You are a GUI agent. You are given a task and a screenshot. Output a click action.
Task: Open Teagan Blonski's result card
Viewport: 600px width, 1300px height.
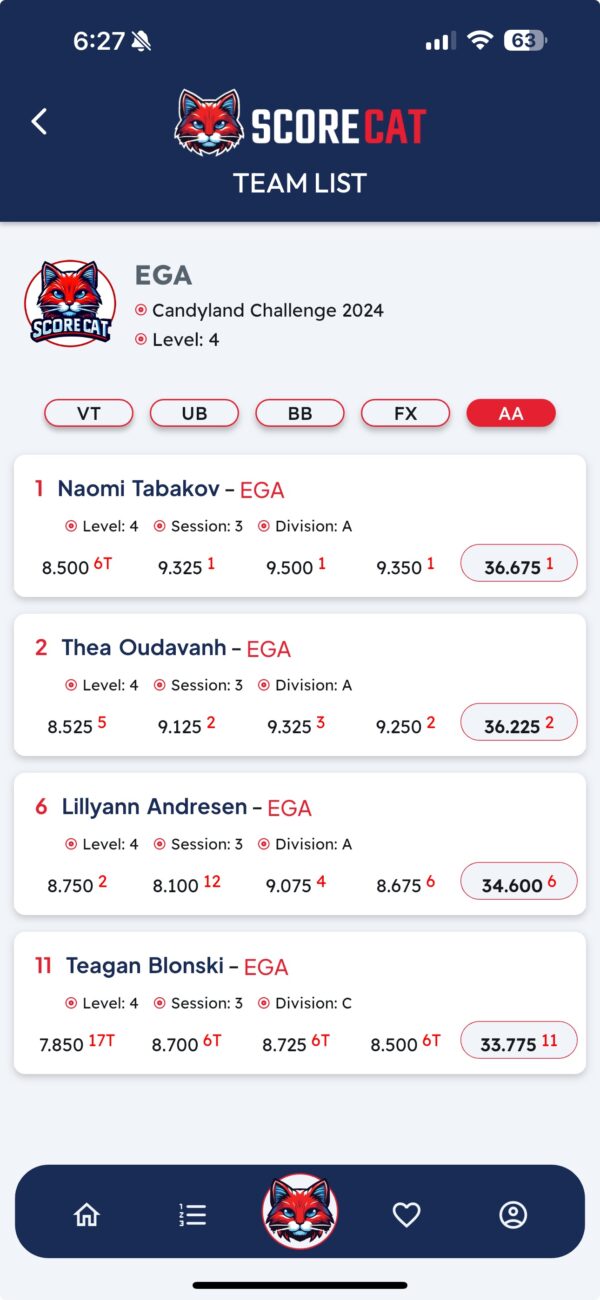pos(300,1003)
